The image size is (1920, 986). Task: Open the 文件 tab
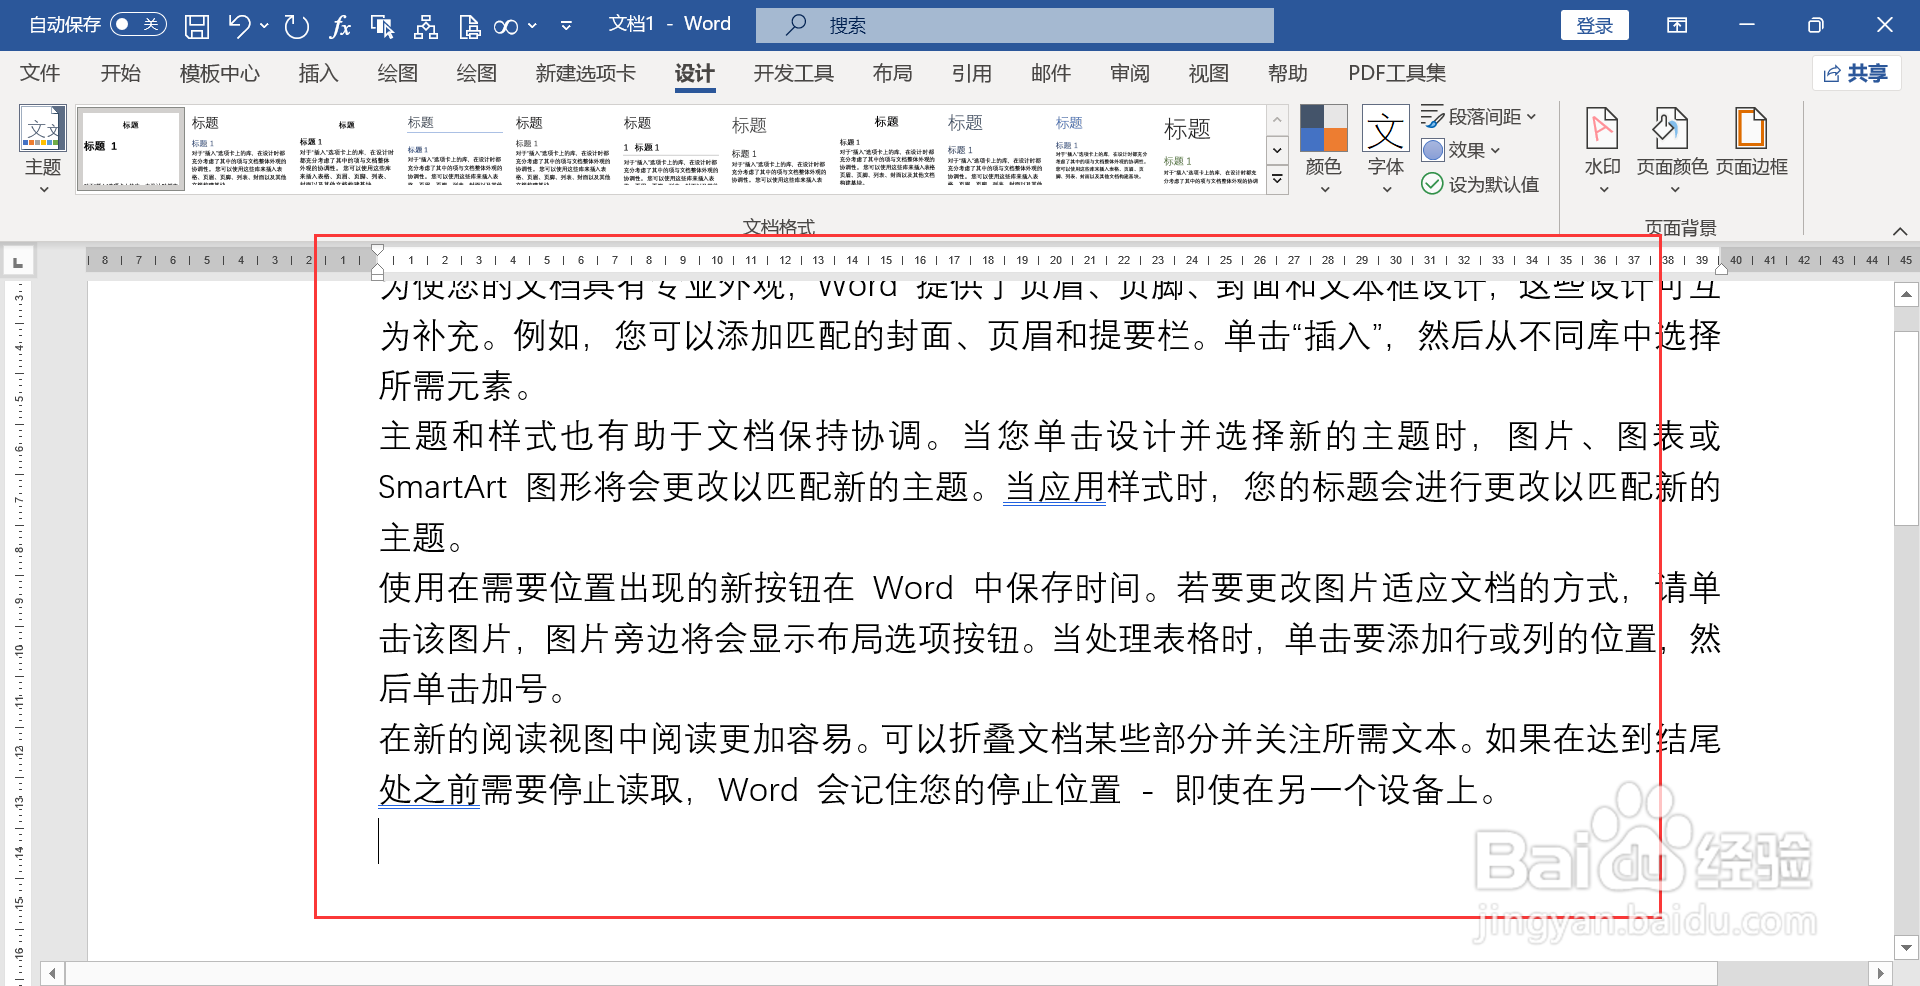(x=40, y=73)
